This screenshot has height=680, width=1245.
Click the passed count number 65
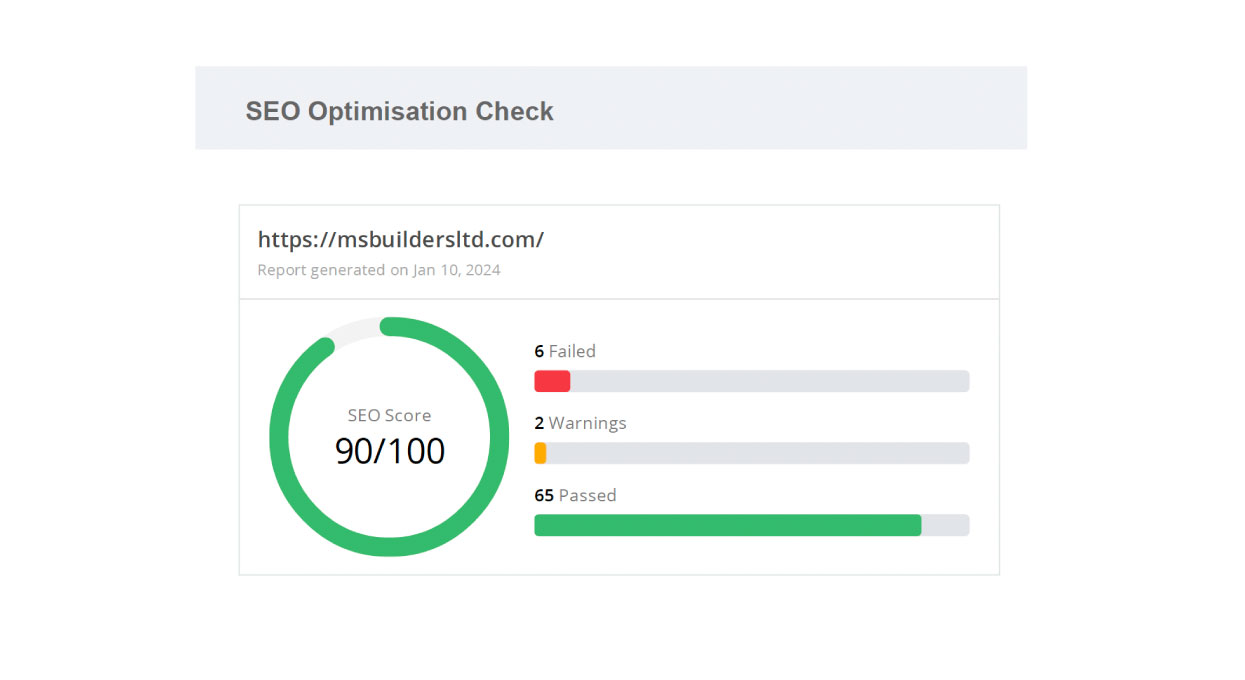click(544, 495)
